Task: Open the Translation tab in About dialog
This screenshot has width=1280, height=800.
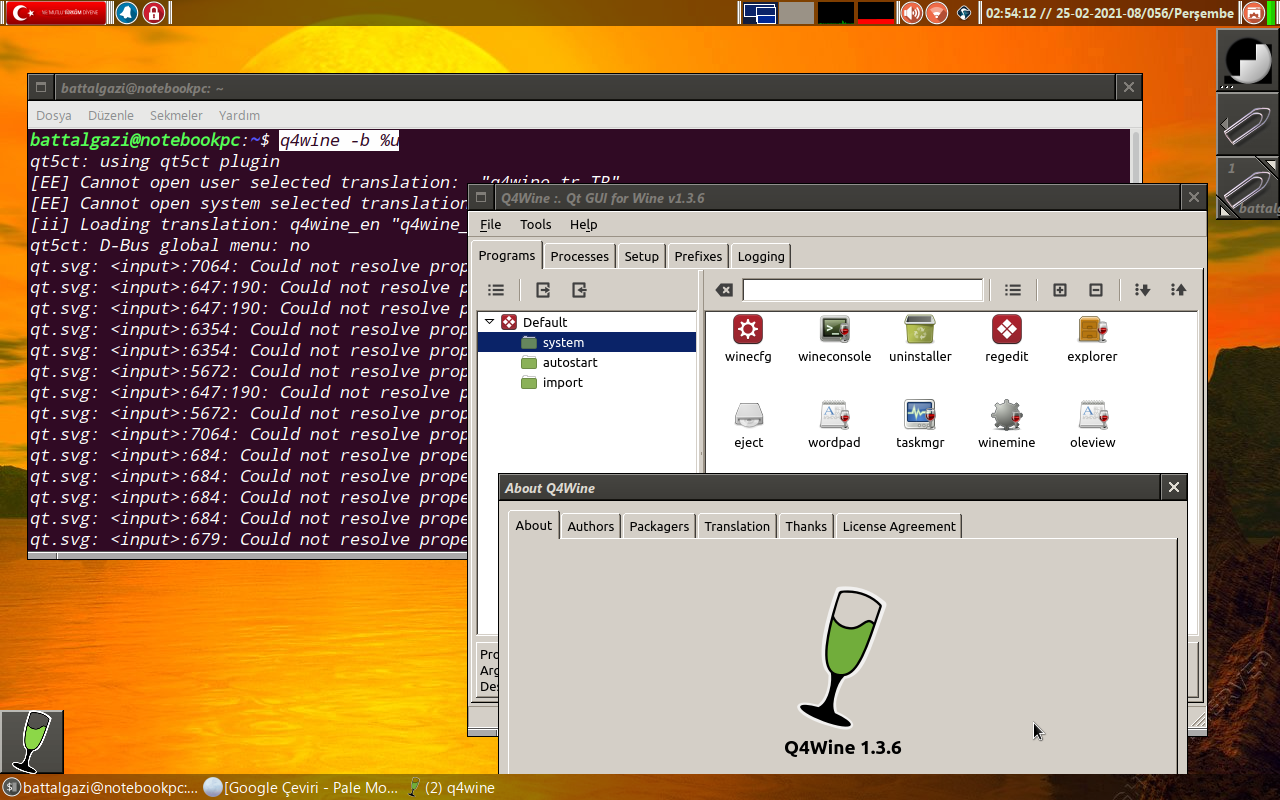Action: [737, 526]
